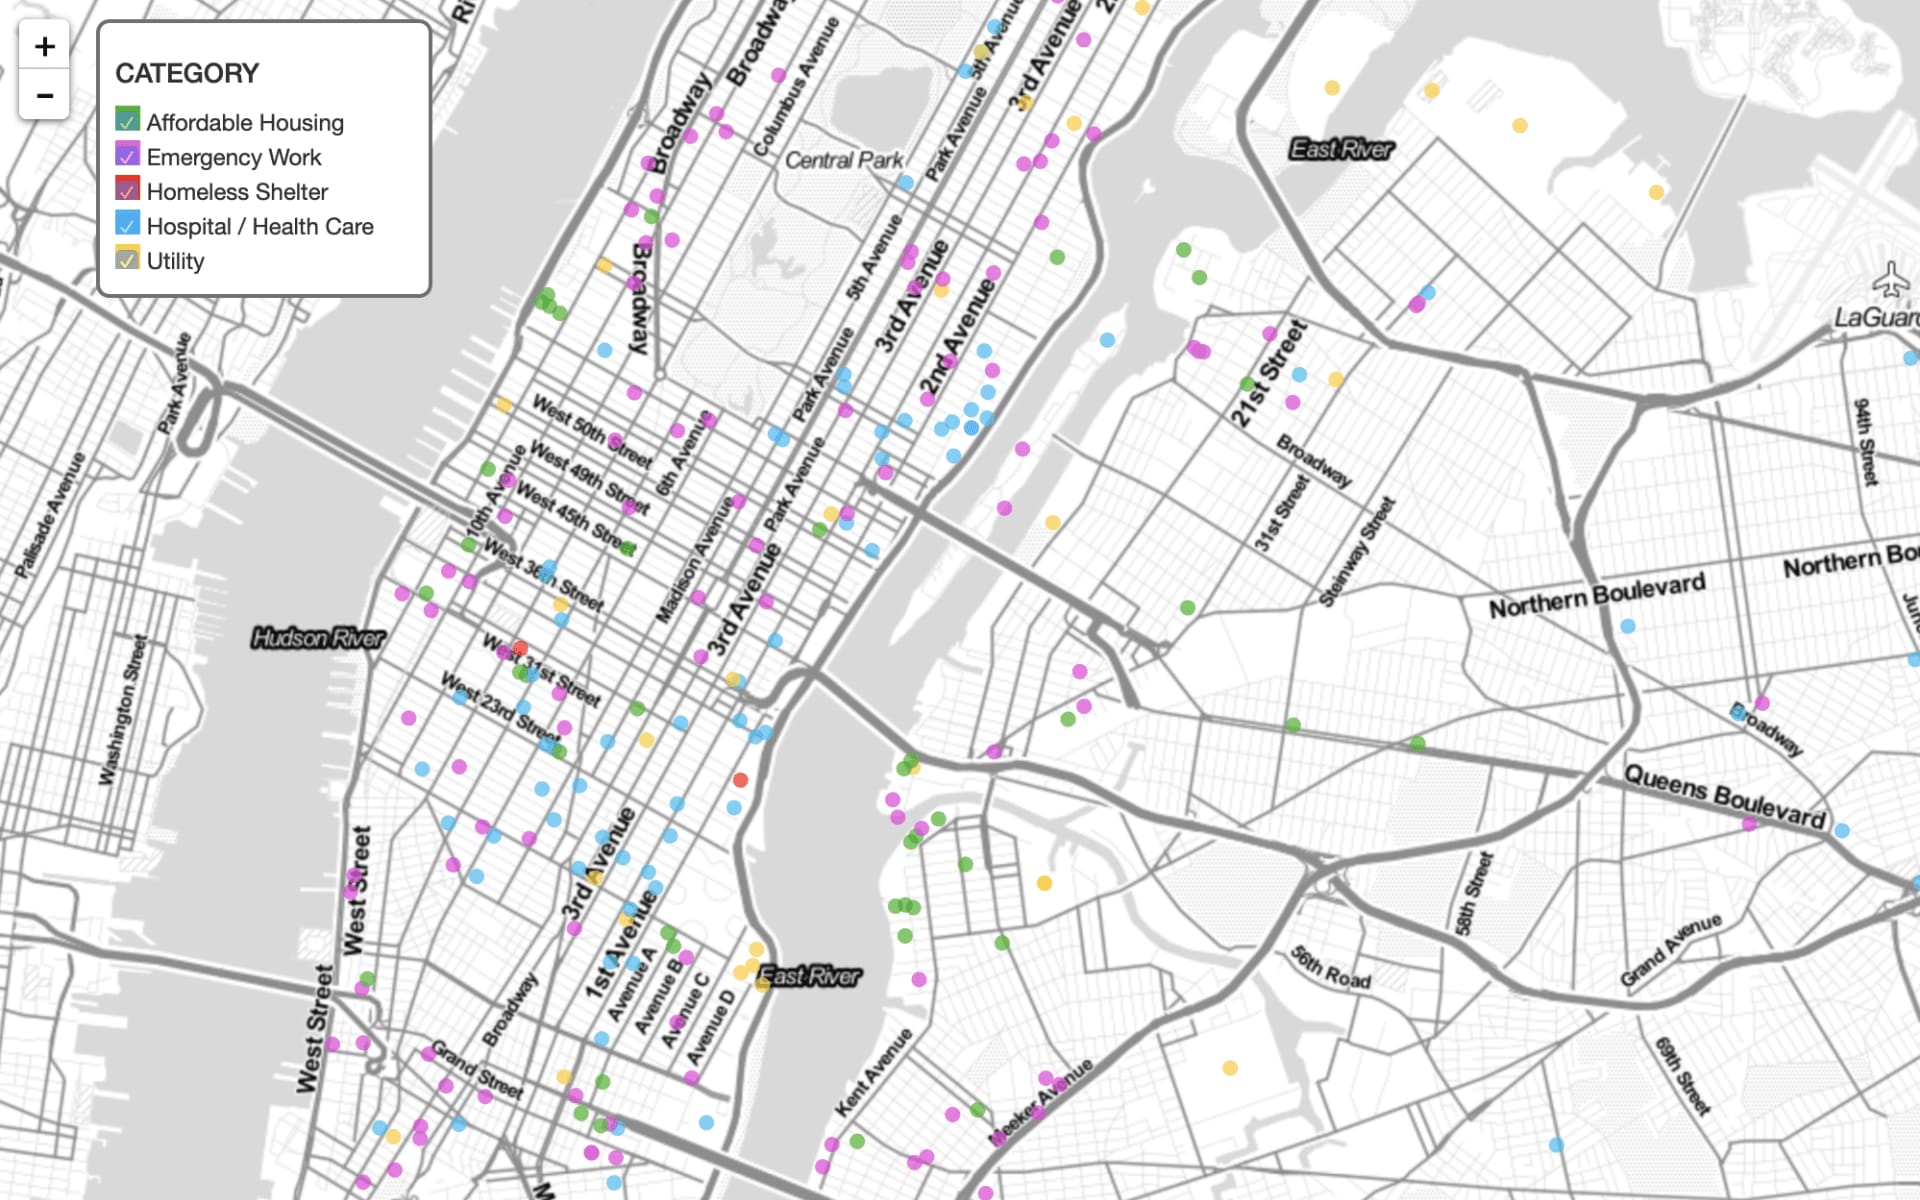Click the Hudson River label
Screen dimensions: 1920x1200
pyautogui.click(x=318, y=638)
